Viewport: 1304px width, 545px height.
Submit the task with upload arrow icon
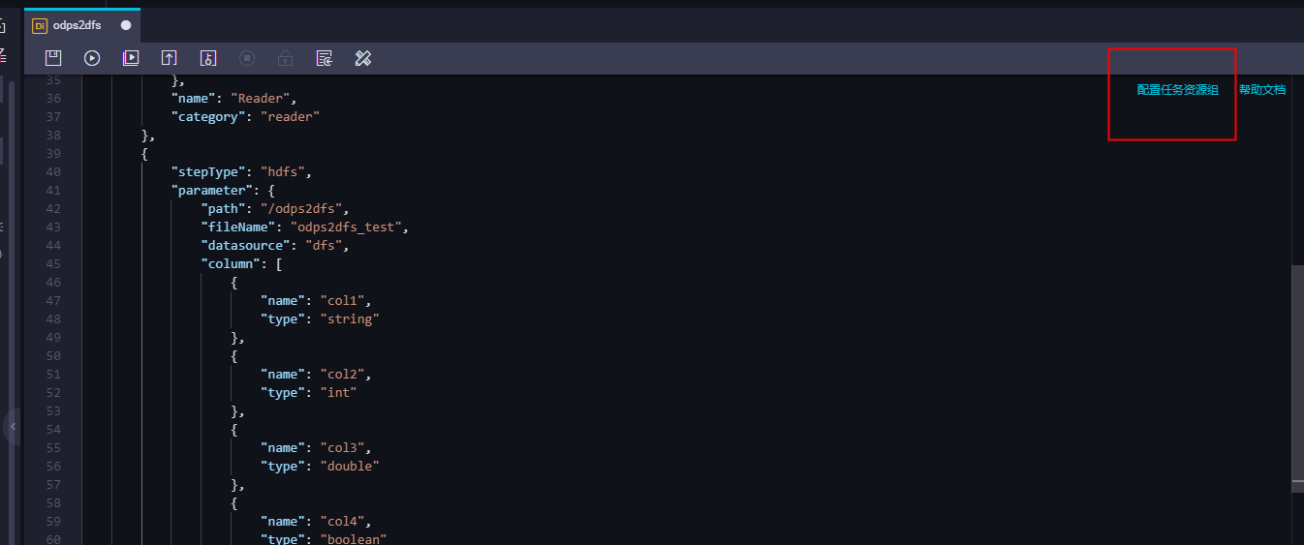point(170,58)
